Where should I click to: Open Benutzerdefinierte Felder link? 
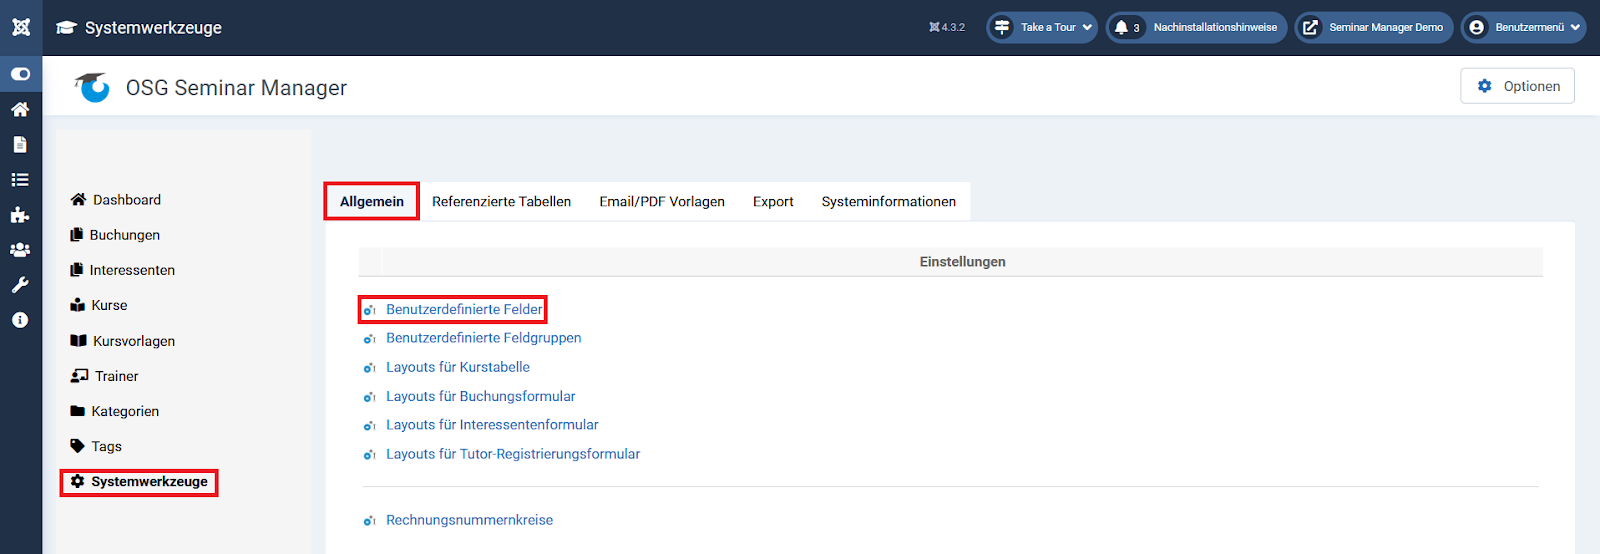[x=464, y=309]
